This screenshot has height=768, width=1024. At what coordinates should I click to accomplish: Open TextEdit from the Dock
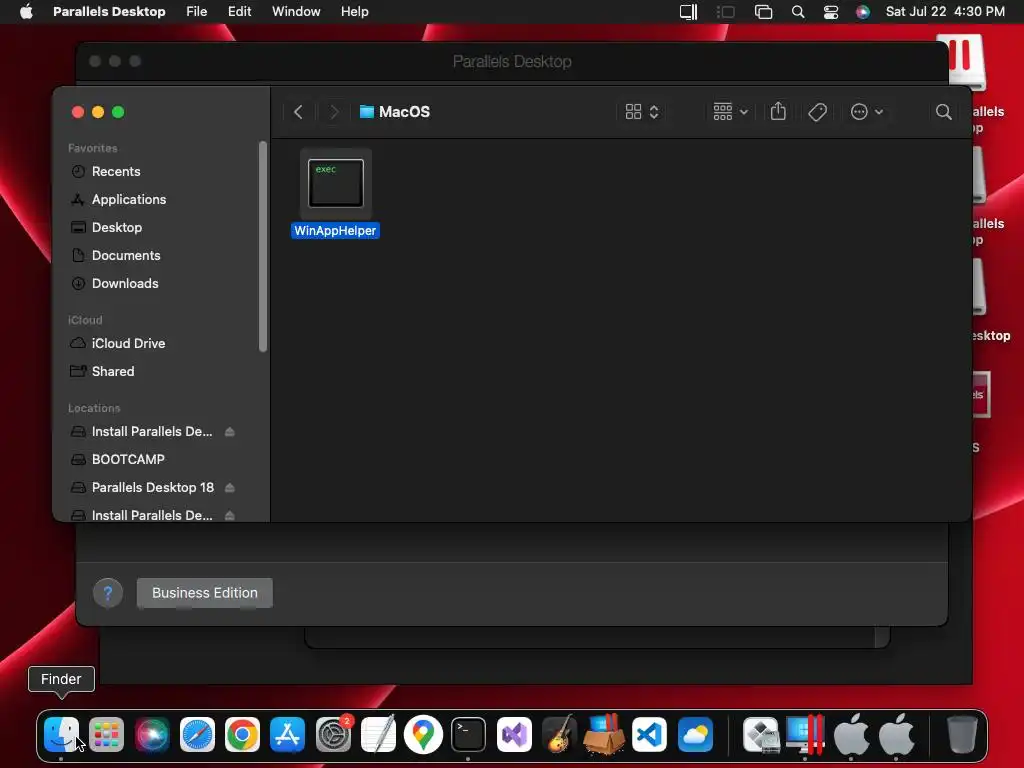378,734
